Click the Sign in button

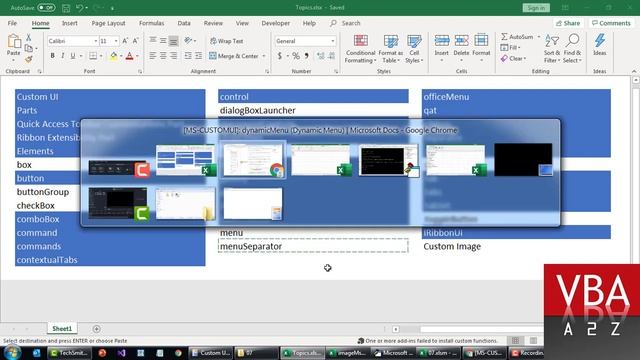(536, 8)
